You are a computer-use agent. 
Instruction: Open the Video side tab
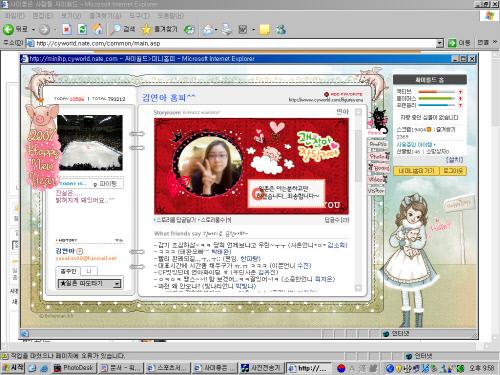click(377, 179)
